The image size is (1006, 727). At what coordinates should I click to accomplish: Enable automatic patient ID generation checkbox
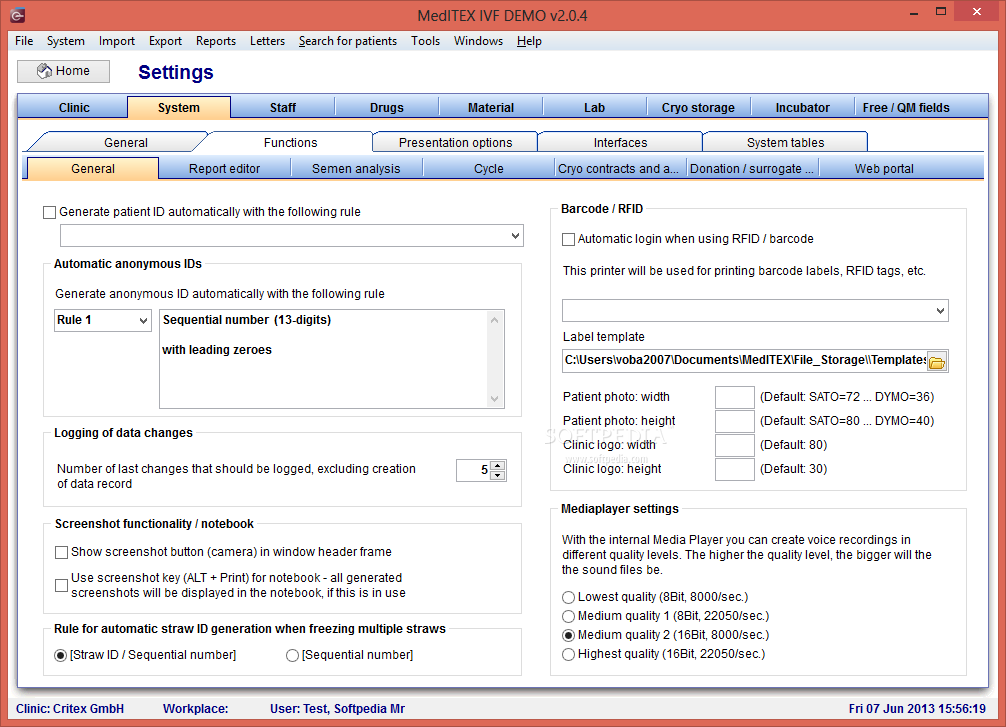pyautogui.click(x=49, y=212)
